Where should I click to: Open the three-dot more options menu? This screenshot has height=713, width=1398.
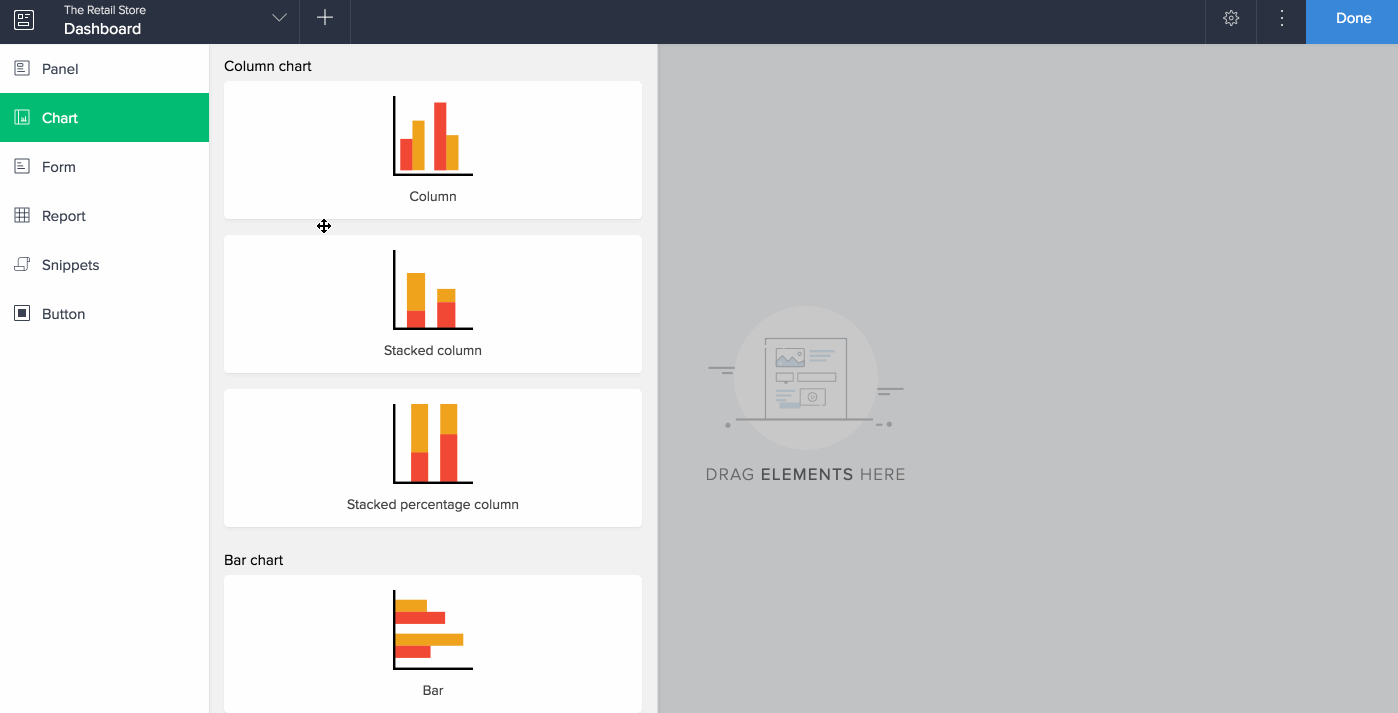[1282, 18]
